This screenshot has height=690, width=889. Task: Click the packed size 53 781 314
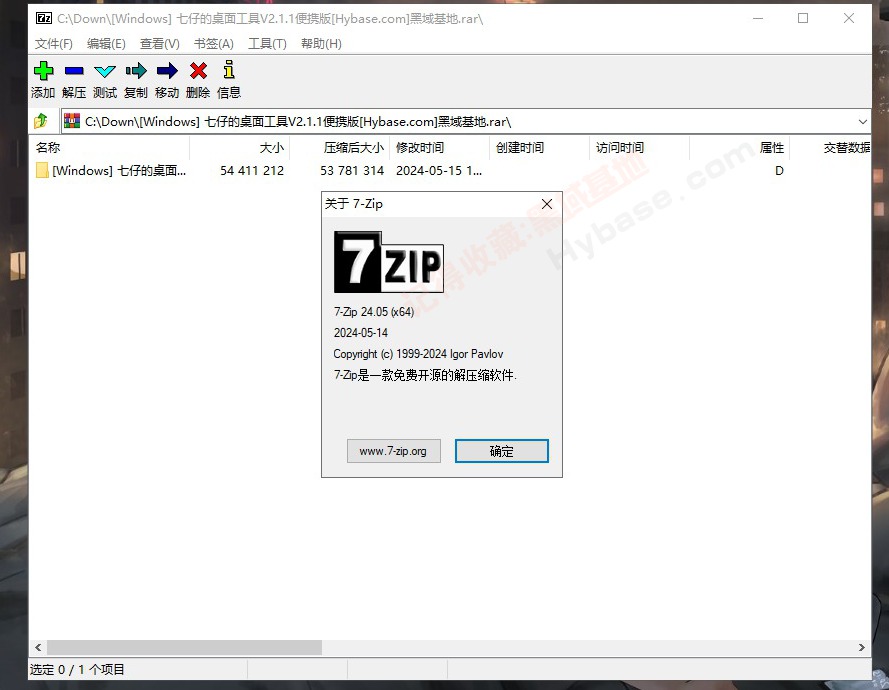[352, 171]
